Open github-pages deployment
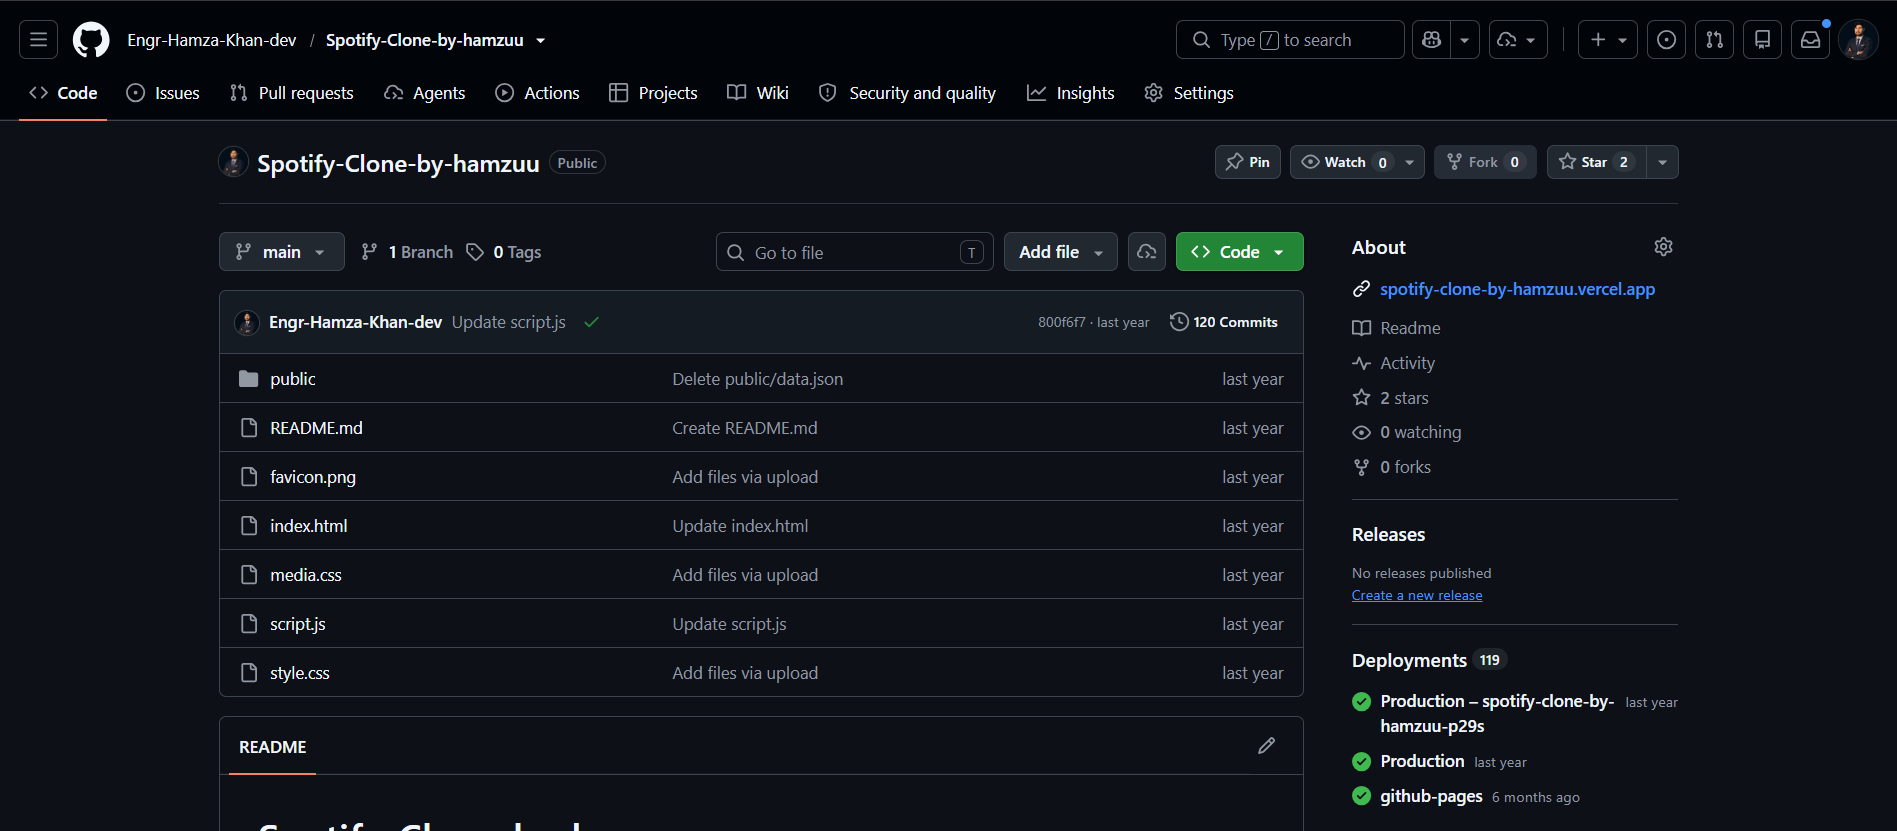Viewport: 1897px width, 831px height. (x=1431, y=796)
